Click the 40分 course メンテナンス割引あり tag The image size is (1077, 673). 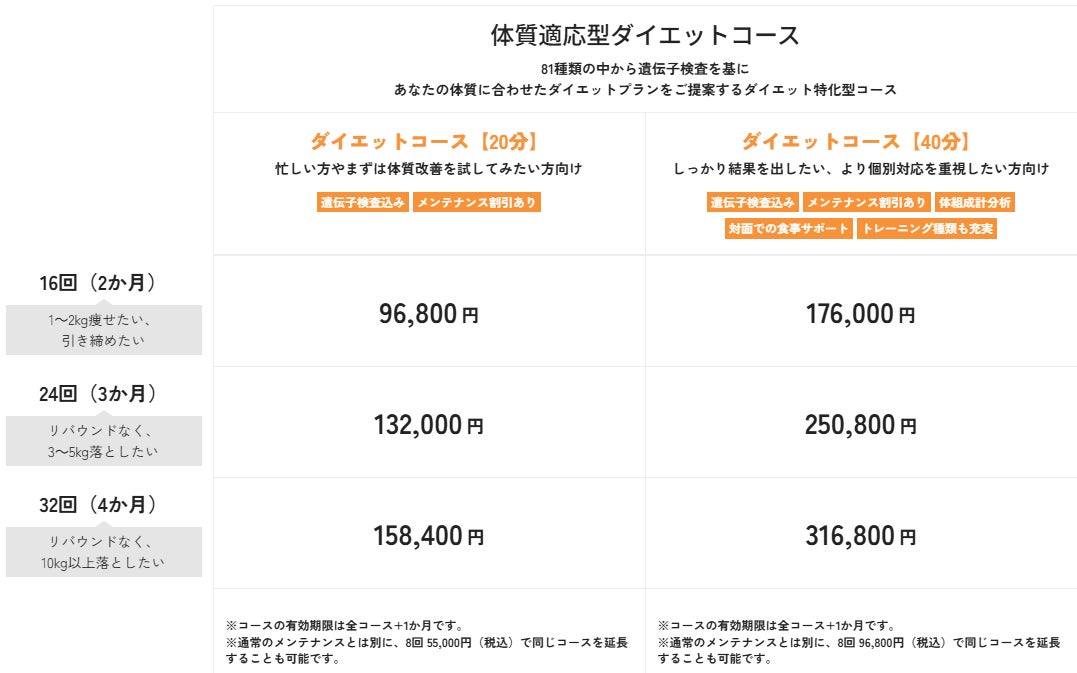click(866, 202)
